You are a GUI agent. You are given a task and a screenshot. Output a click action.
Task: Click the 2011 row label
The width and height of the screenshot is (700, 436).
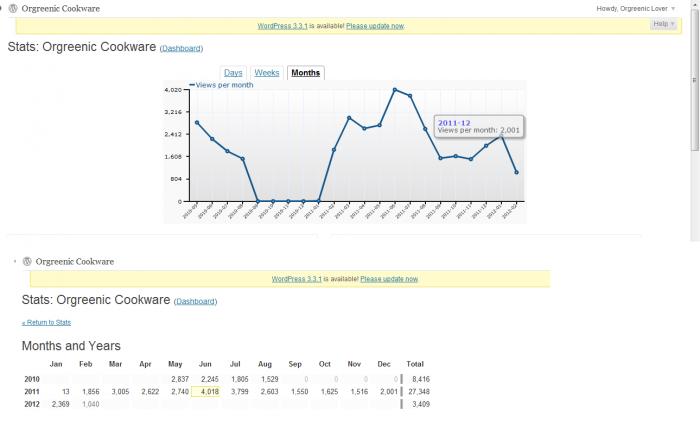(32, 391)
